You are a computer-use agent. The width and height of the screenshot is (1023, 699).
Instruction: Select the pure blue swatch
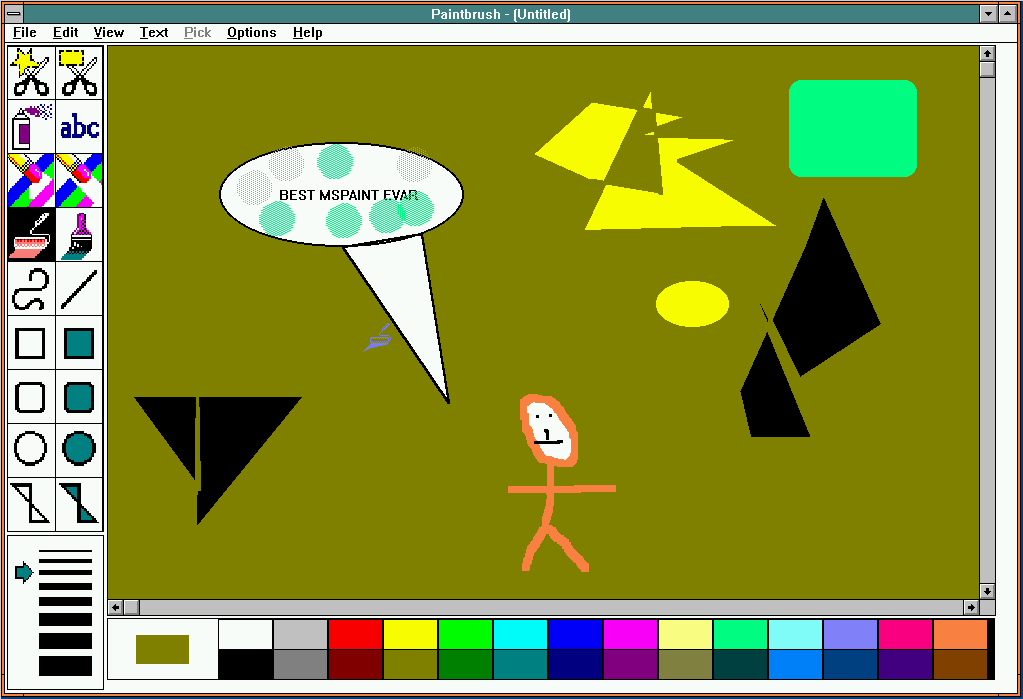575,634
